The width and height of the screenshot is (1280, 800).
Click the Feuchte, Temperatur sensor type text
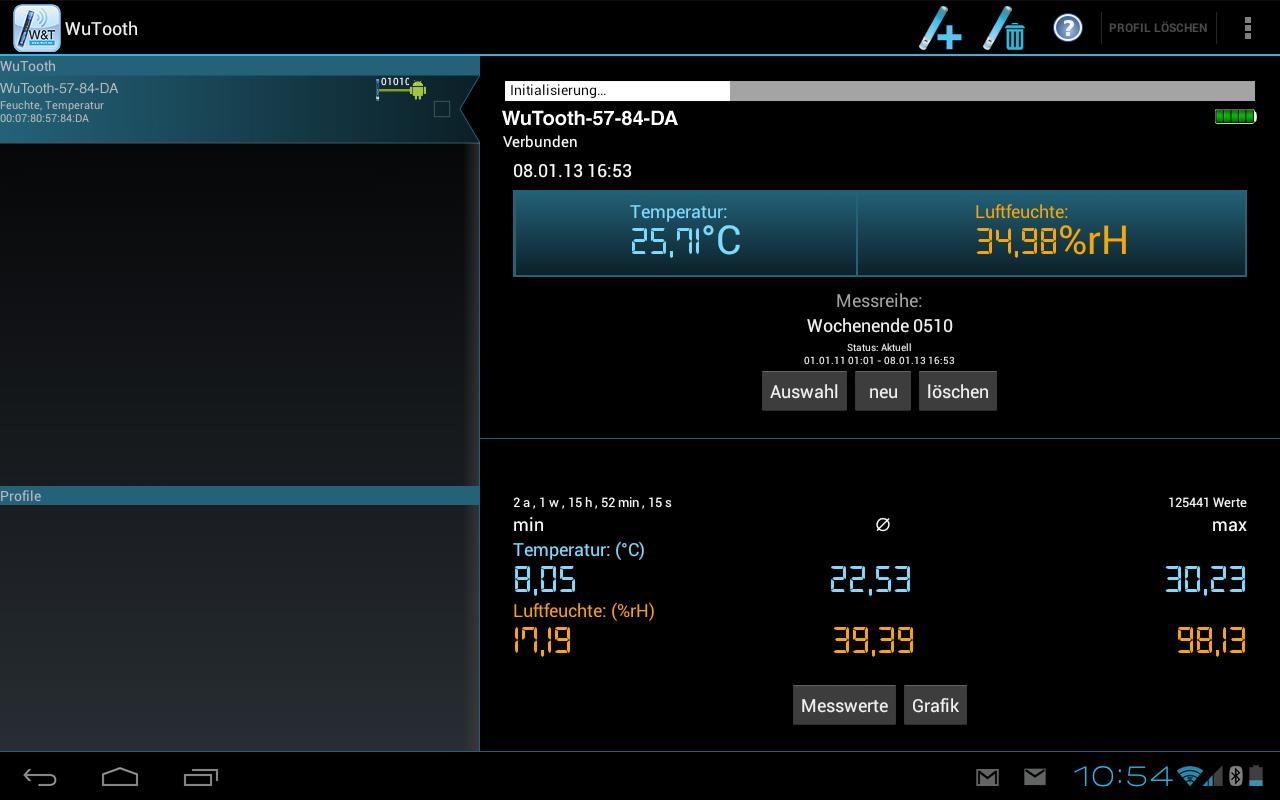click(x=52, y=105)
